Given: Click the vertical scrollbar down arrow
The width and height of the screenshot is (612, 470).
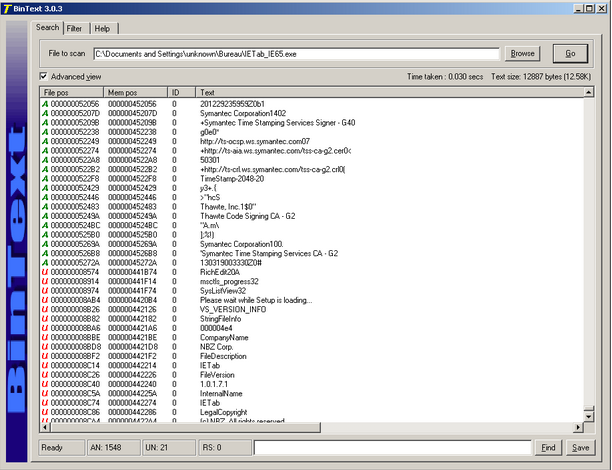Looking at the screenshot, I should (589, 417).
